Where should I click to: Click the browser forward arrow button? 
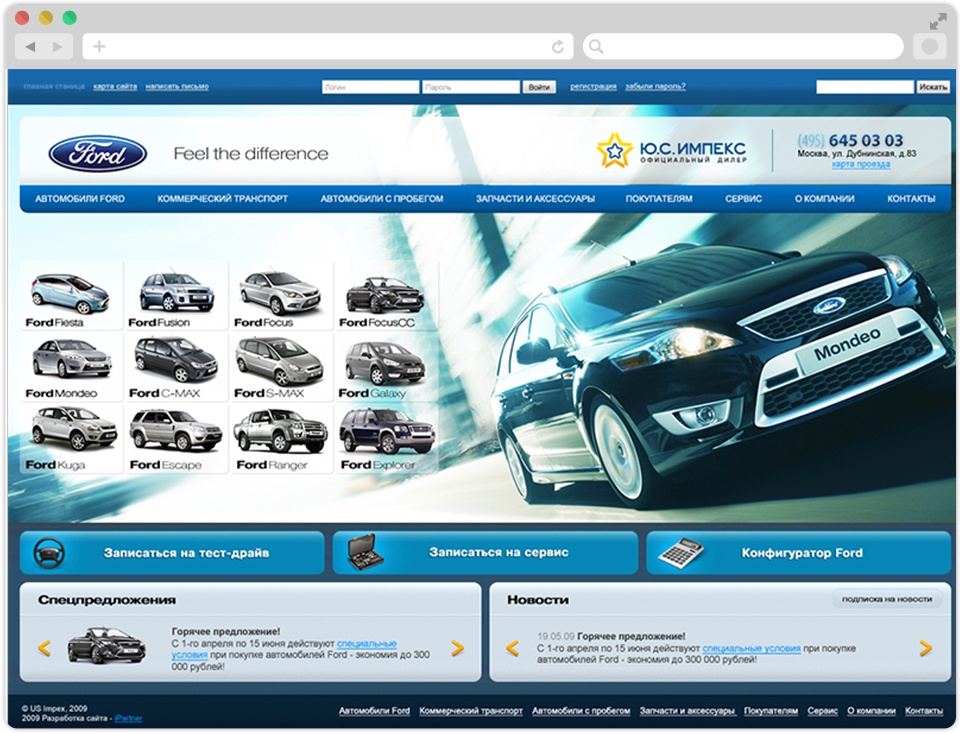pyautogui.click(x=57, y=47)
